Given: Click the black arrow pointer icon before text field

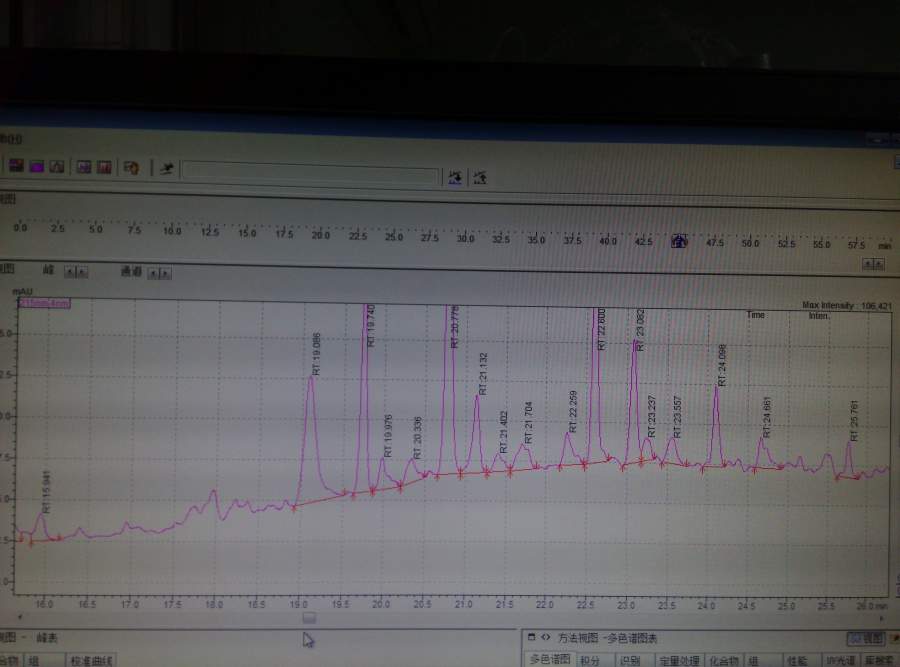Looking at the screenshot, I should click(166, 169).
